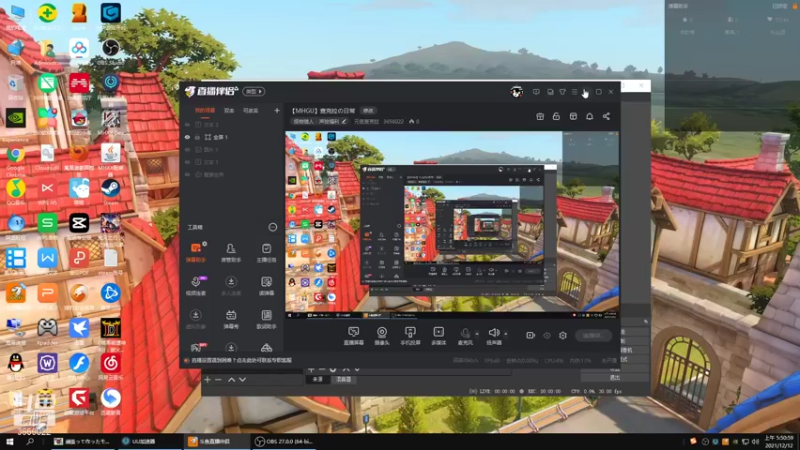
Task: Select the left dock tab in OBS
Action: point(317,380)
